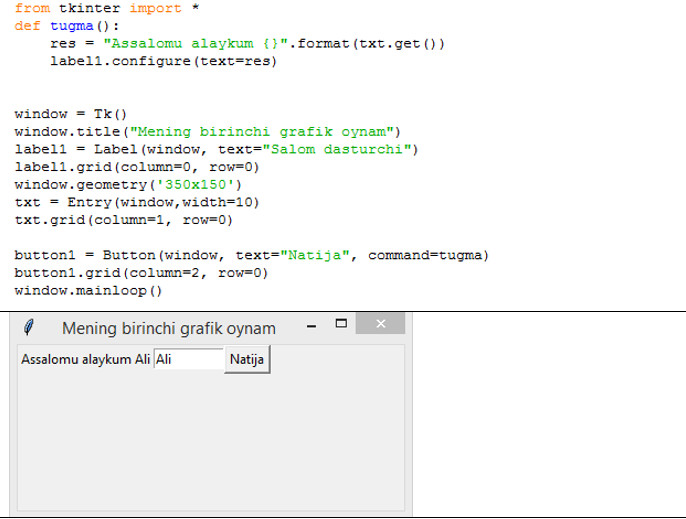Click the txt = Entry(window,width=10) line
The width and height of the screenshot is (686, 519).
pyautogui.click(x=136, y=202)
